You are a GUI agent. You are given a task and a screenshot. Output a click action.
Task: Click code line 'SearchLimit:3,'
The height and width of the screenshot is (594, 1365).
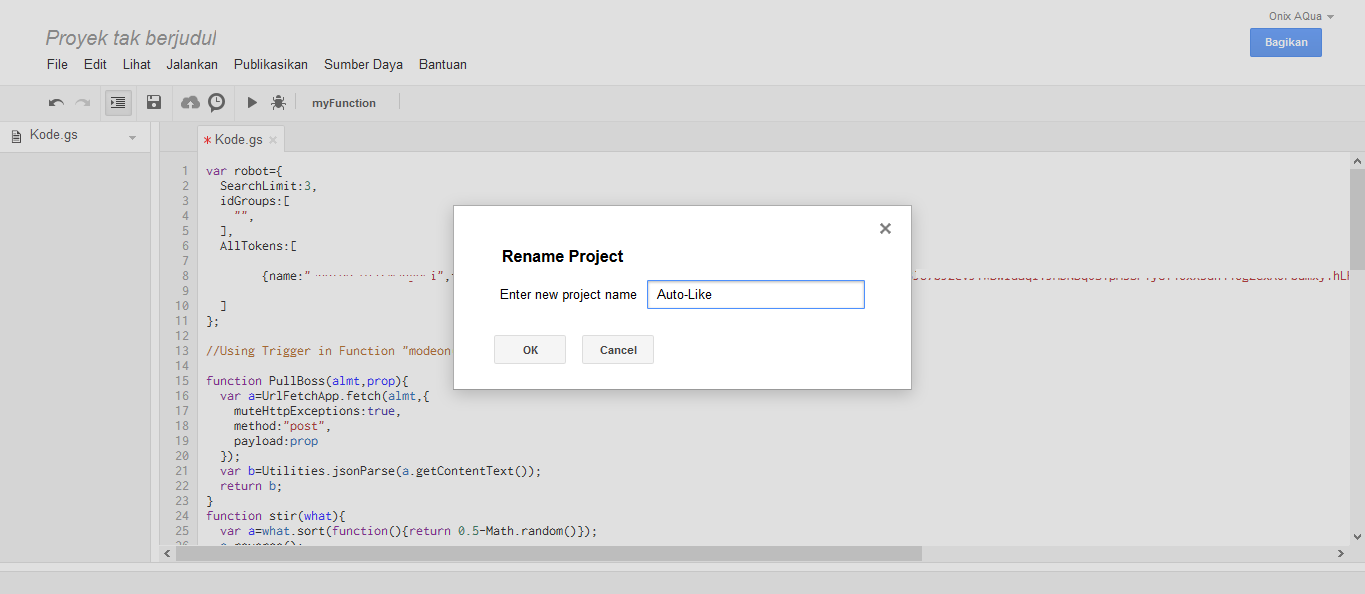coord(269,186)
